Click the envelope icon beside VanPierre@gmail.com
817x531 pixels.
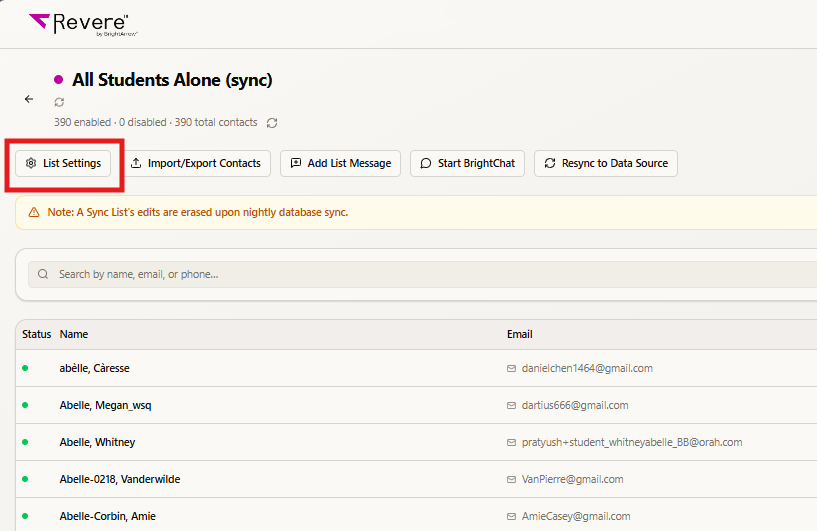click(x=511, y=479)
